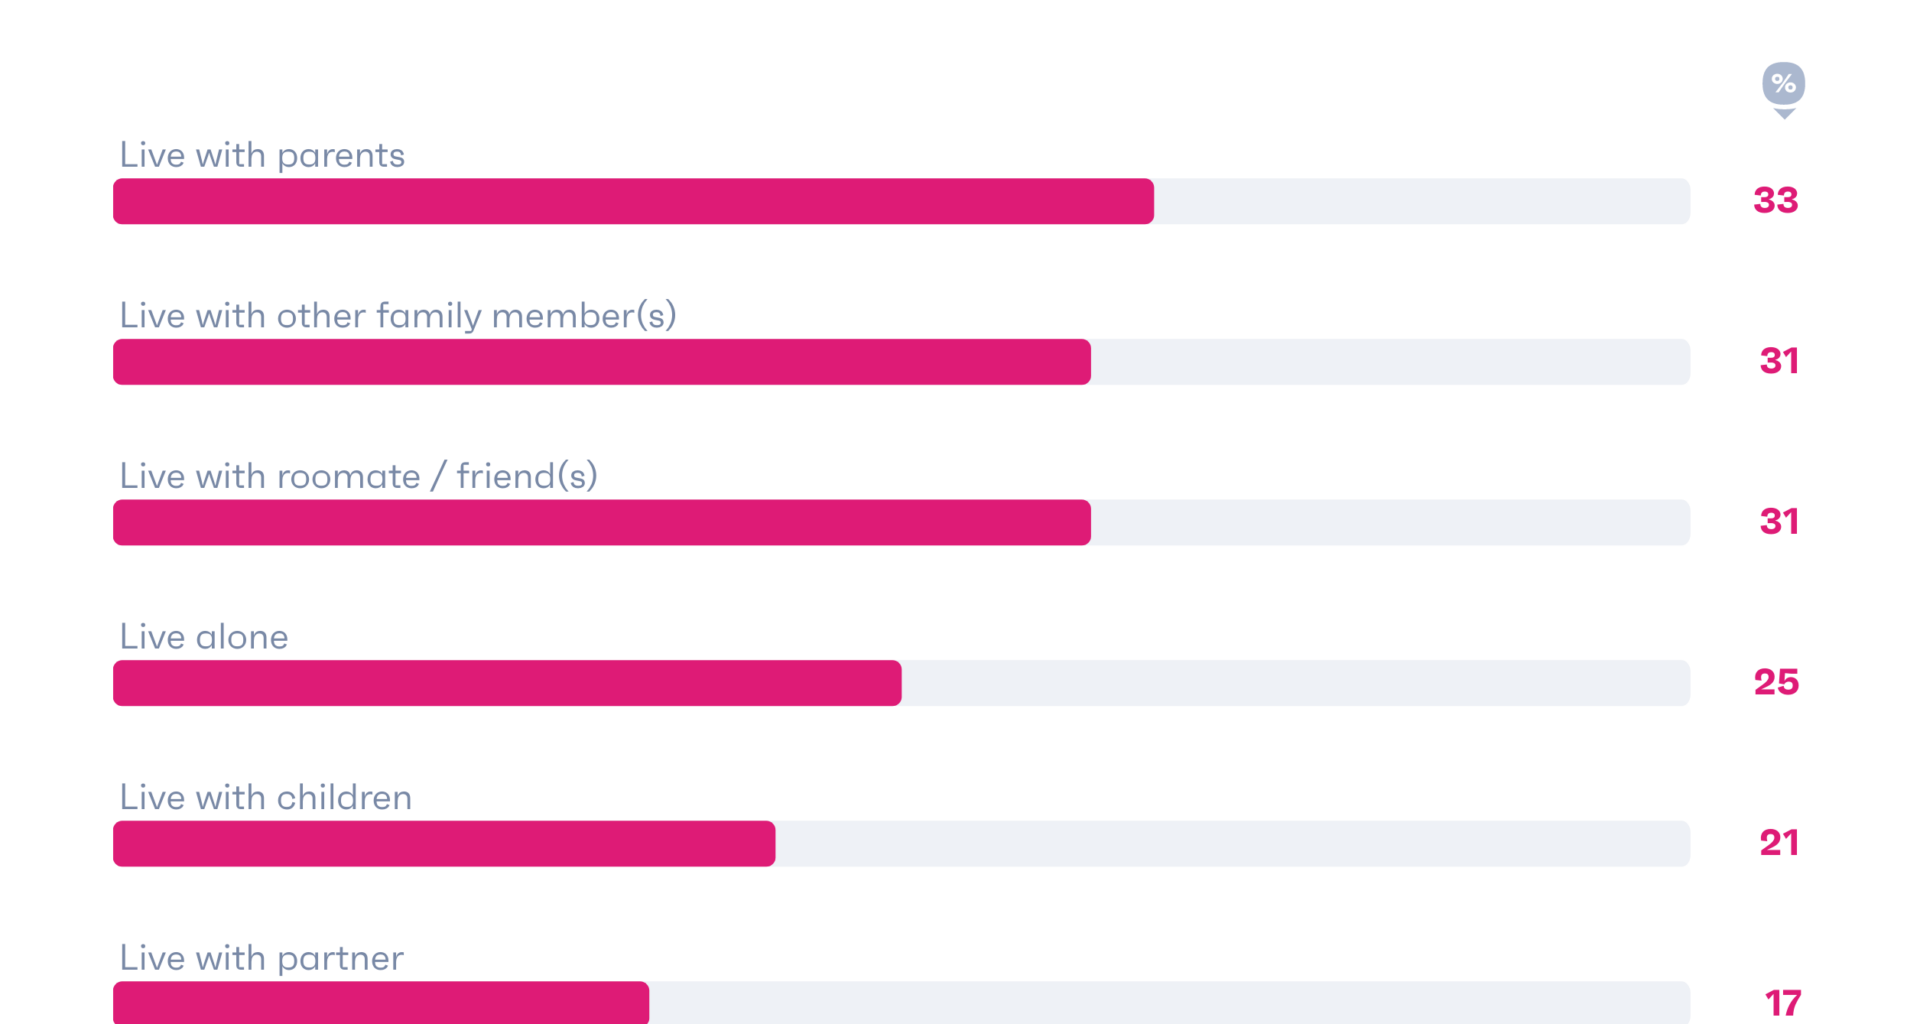Click value 31 beside roomate / friend(s) bar
The height and width of the screenshot is (1024, 1920).
tap(1779, 521)
